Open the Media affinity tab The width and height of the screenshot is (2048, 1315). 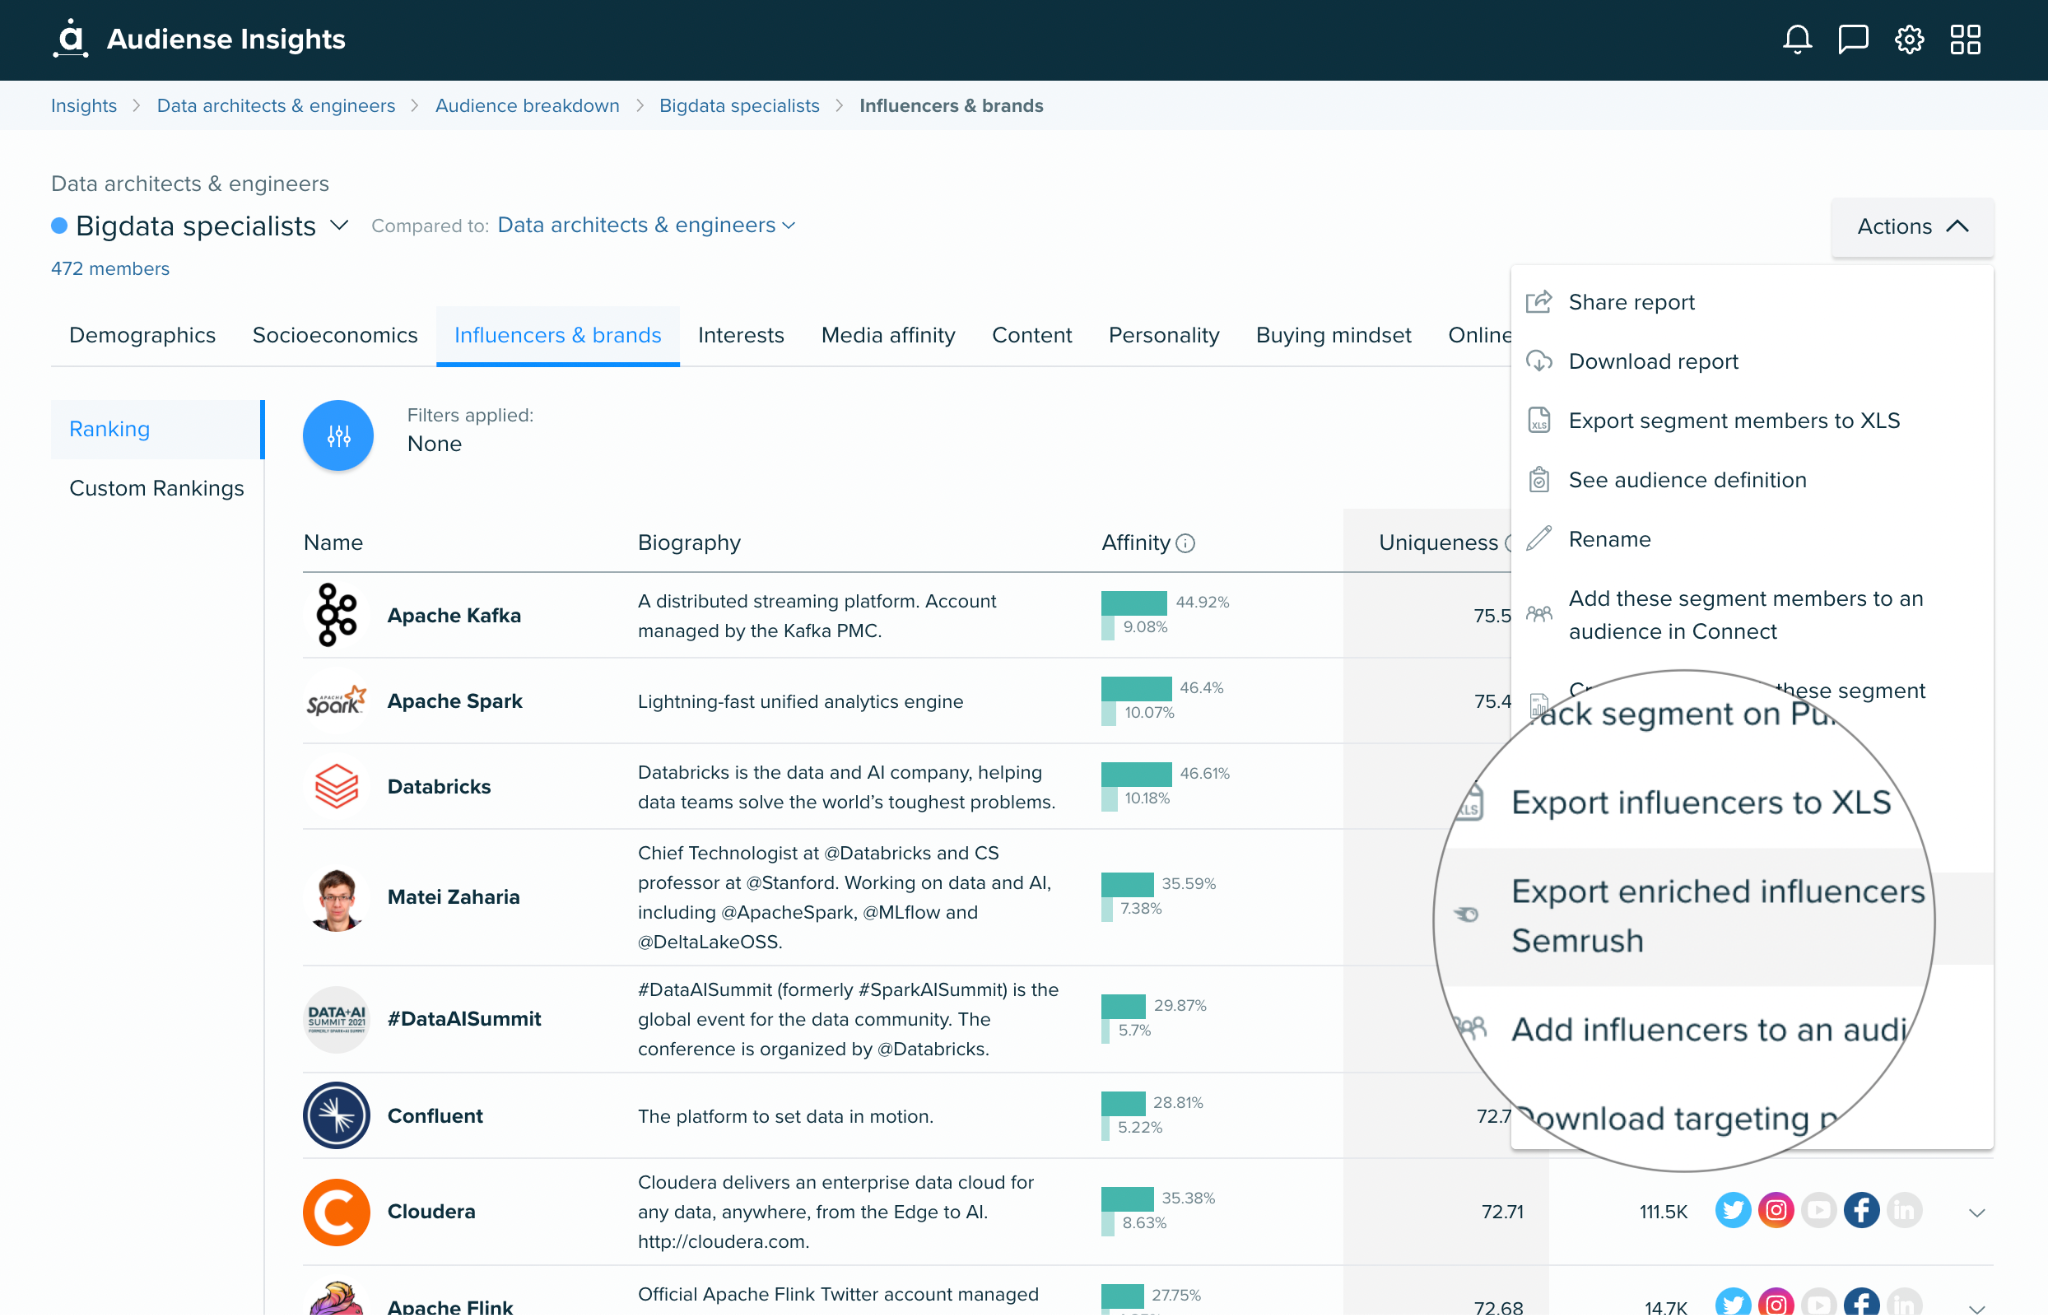point(888,335)
